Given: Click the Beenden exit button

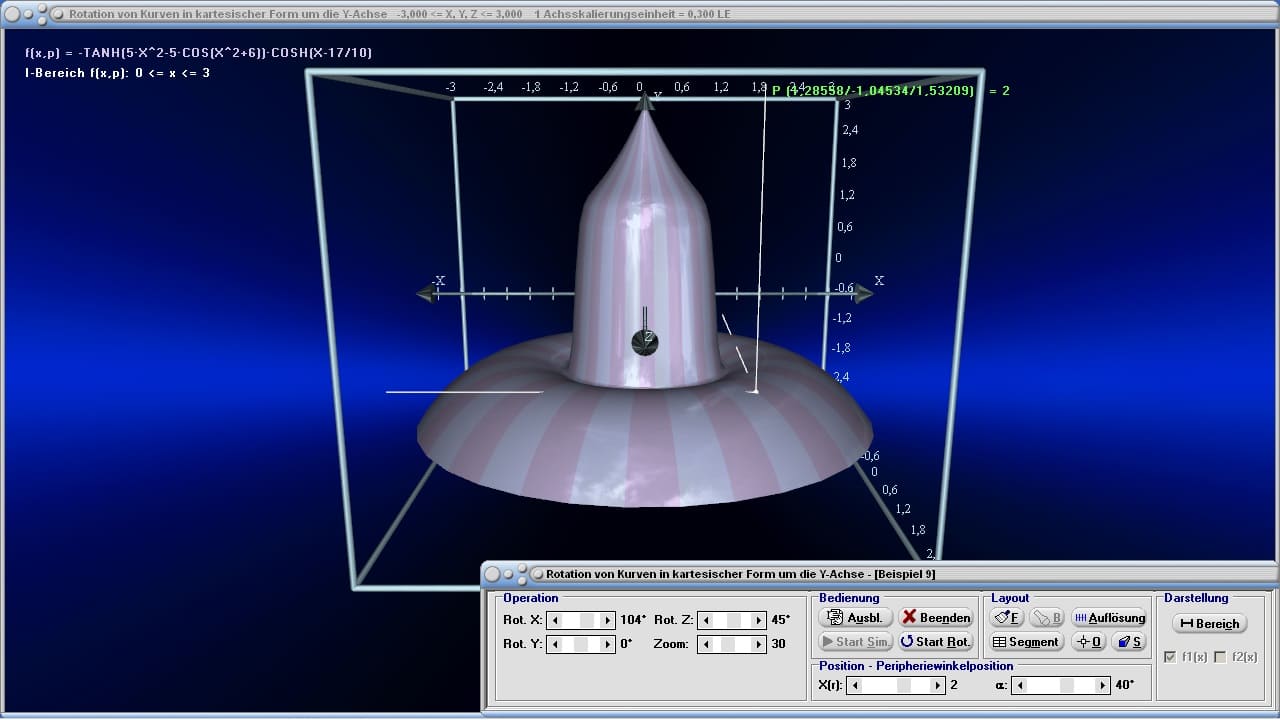Looking at the screenshot, I should [x=935, y=618].
